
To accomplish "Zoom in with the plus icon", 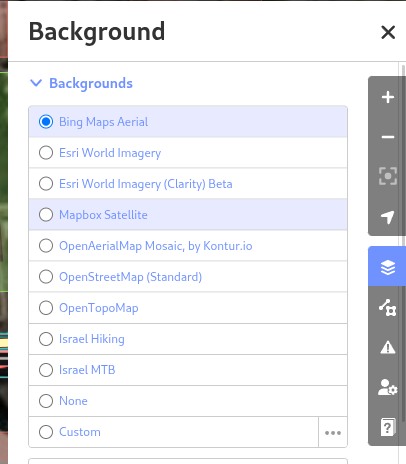I will pyautogui.click(x=387, y=97).
